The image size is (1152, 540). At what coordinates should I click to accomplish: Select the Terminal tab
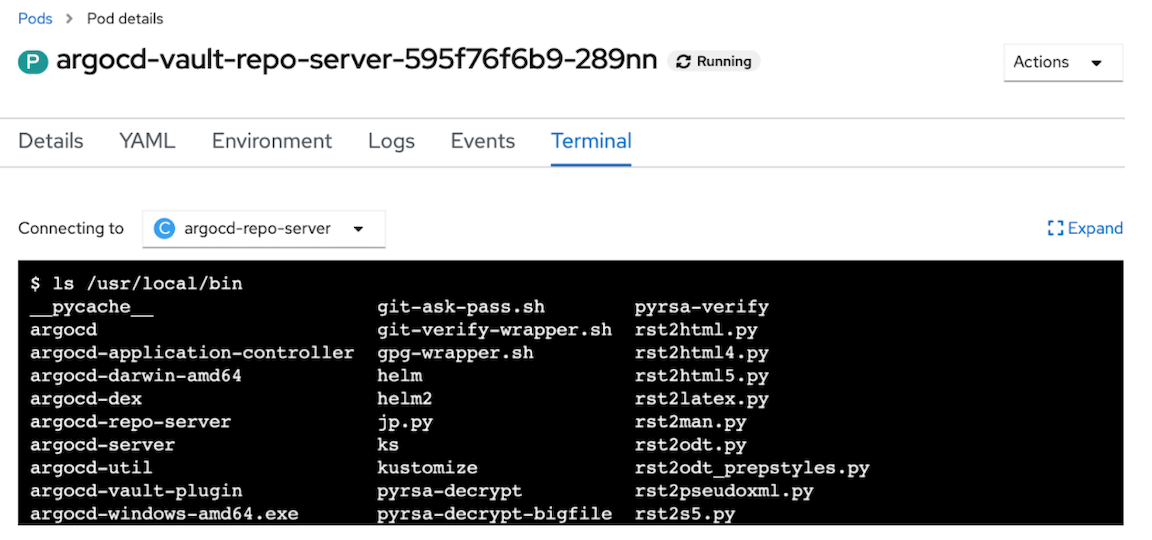tap(591, 141)
